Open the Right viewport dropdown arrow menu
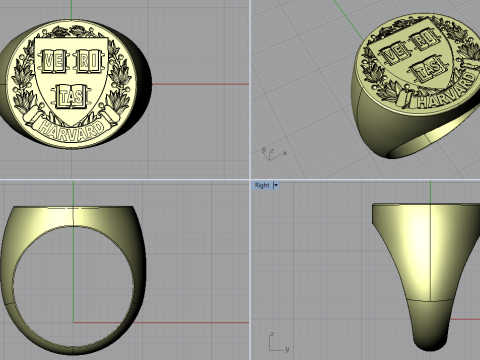This screenshot has height=360, width=480. tap(276, 185)
